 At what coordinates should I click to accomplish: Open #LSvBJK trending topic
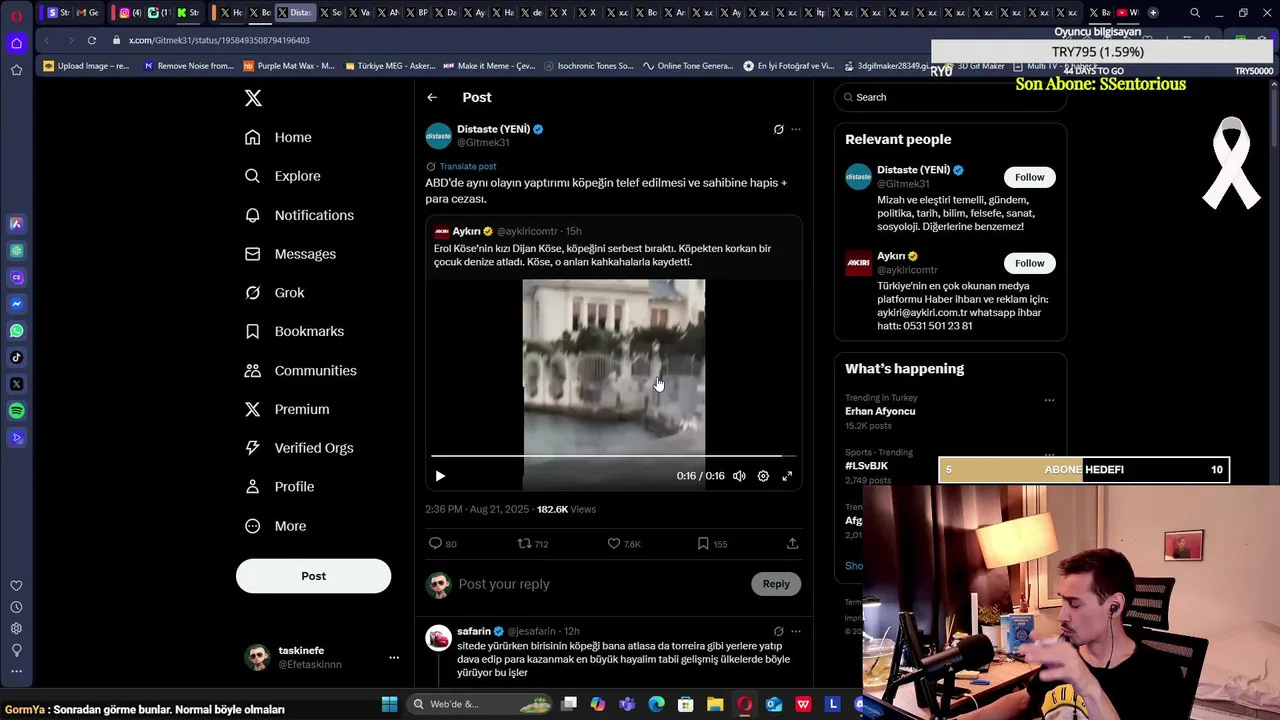(x=866, y=465)
